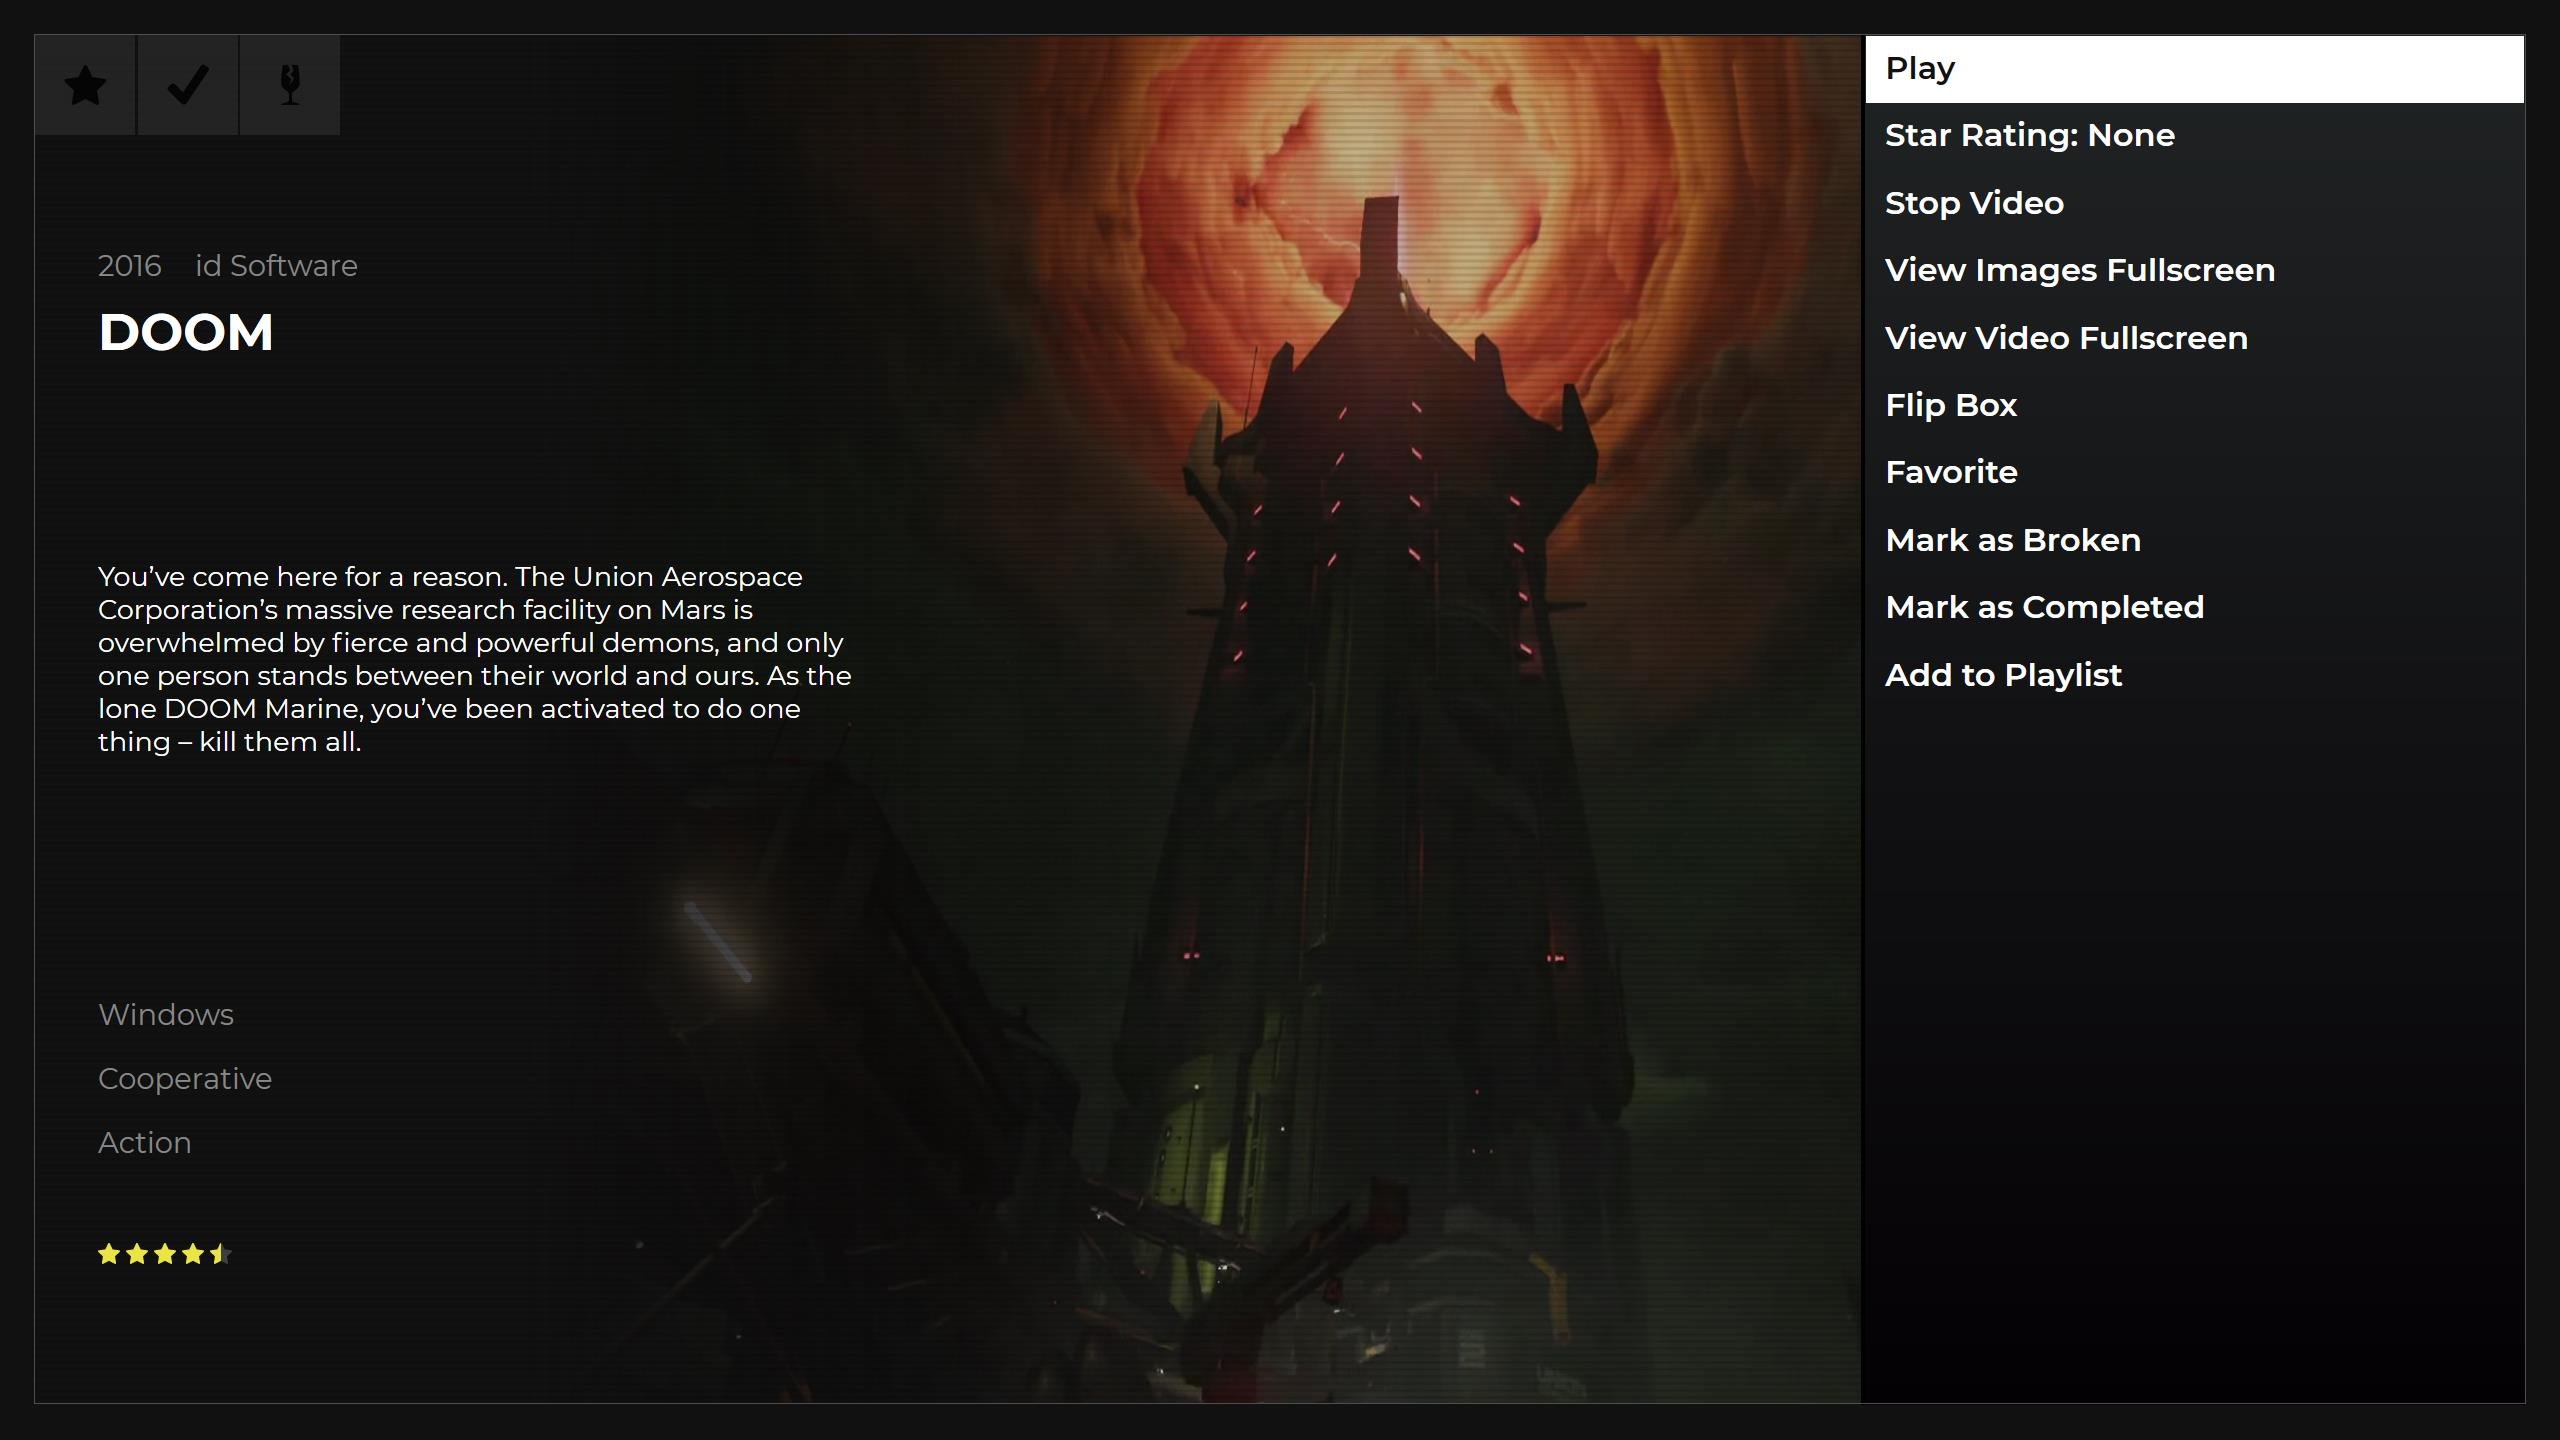Click the checkmark completed icon
Viewport: 2560px width, 1440px height.
(x=188, y=85)
